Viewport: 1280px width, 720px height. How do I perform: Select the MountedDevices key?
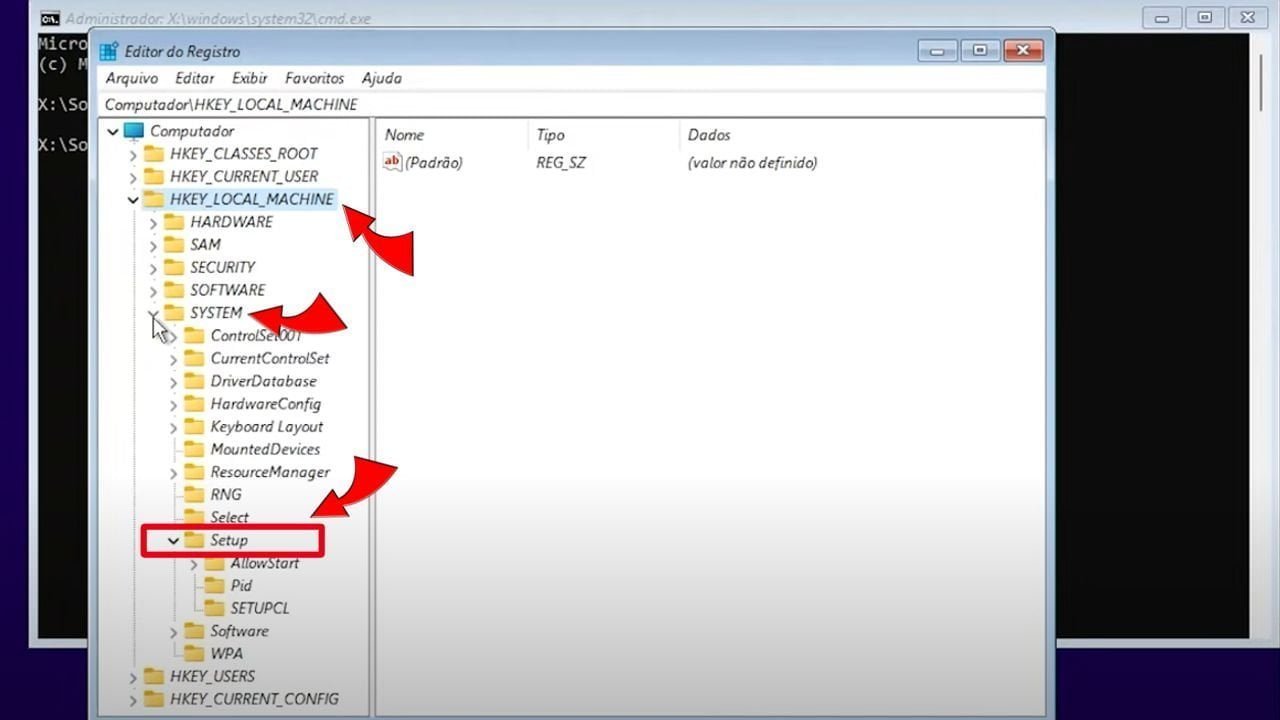click(265, 449)
